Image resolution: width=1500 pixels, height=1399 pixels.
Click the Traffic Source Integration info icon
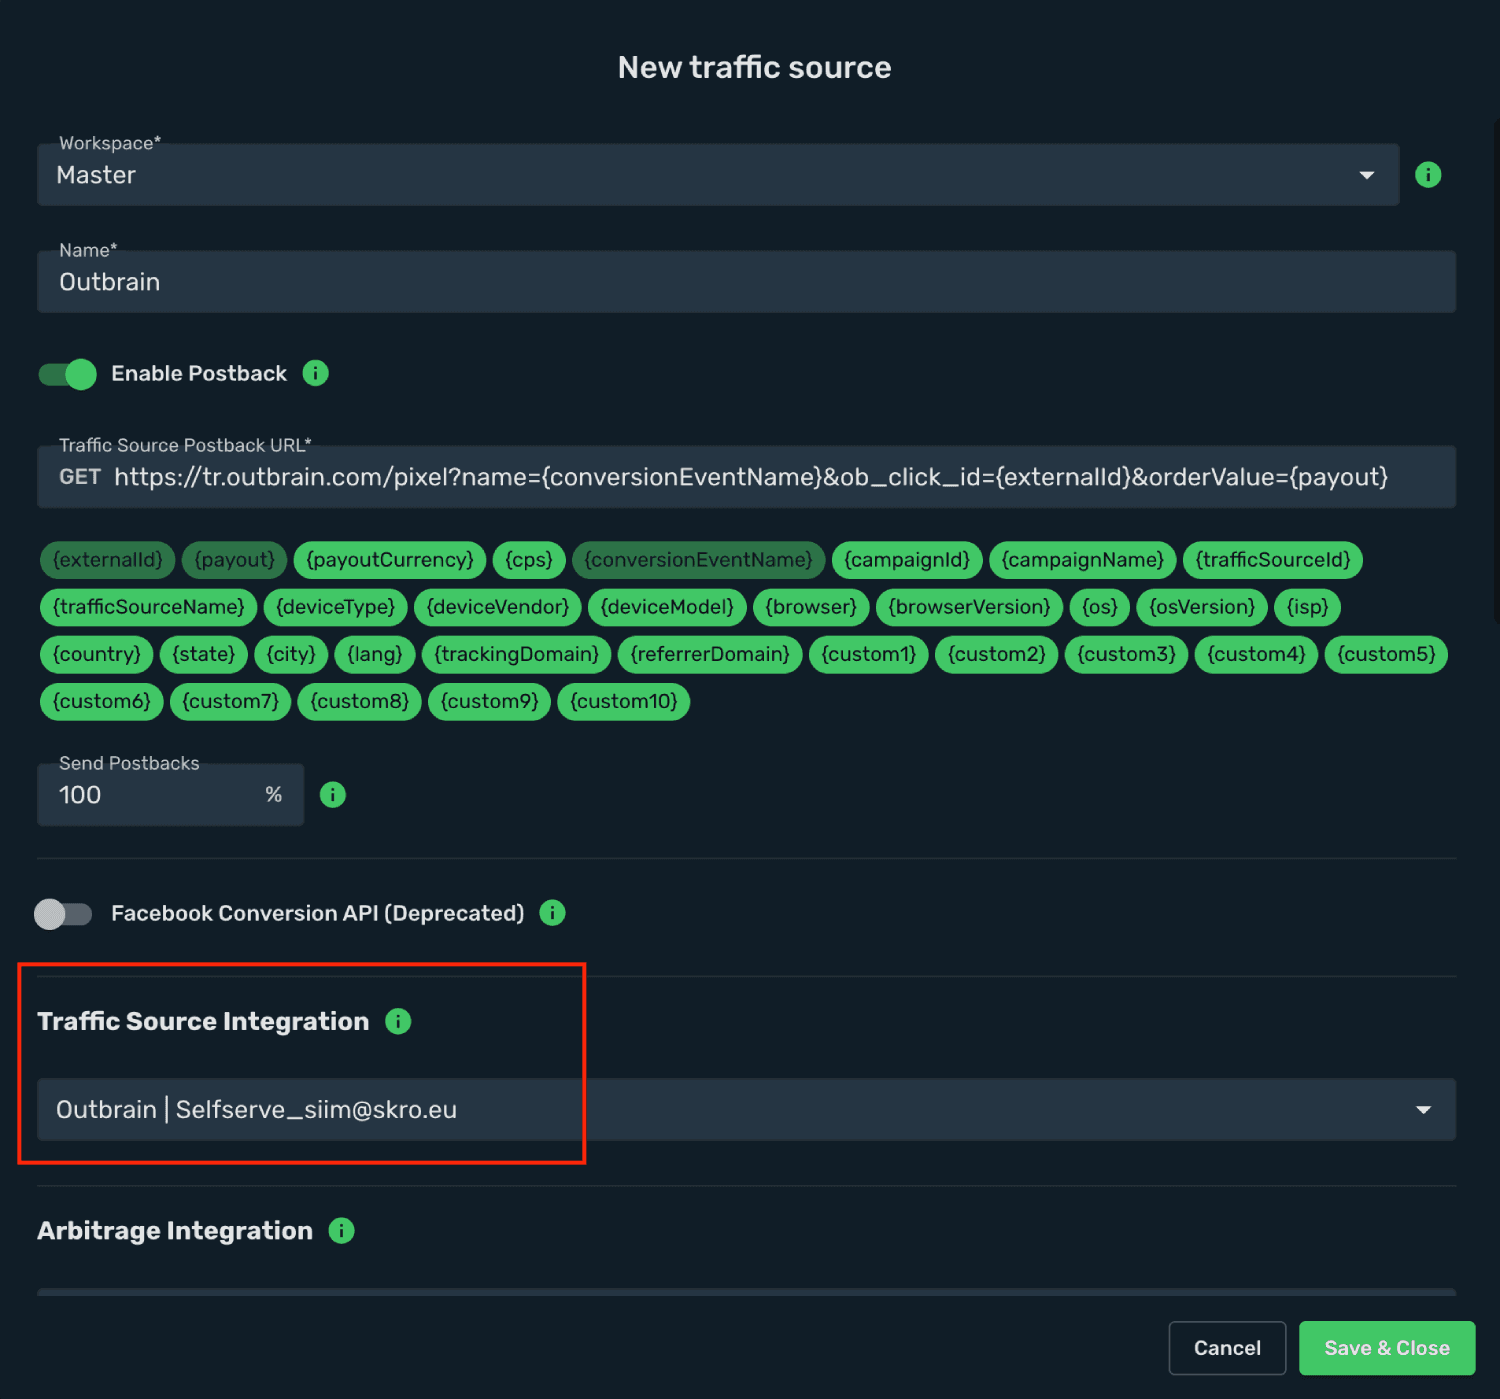tap(398, 1021)
